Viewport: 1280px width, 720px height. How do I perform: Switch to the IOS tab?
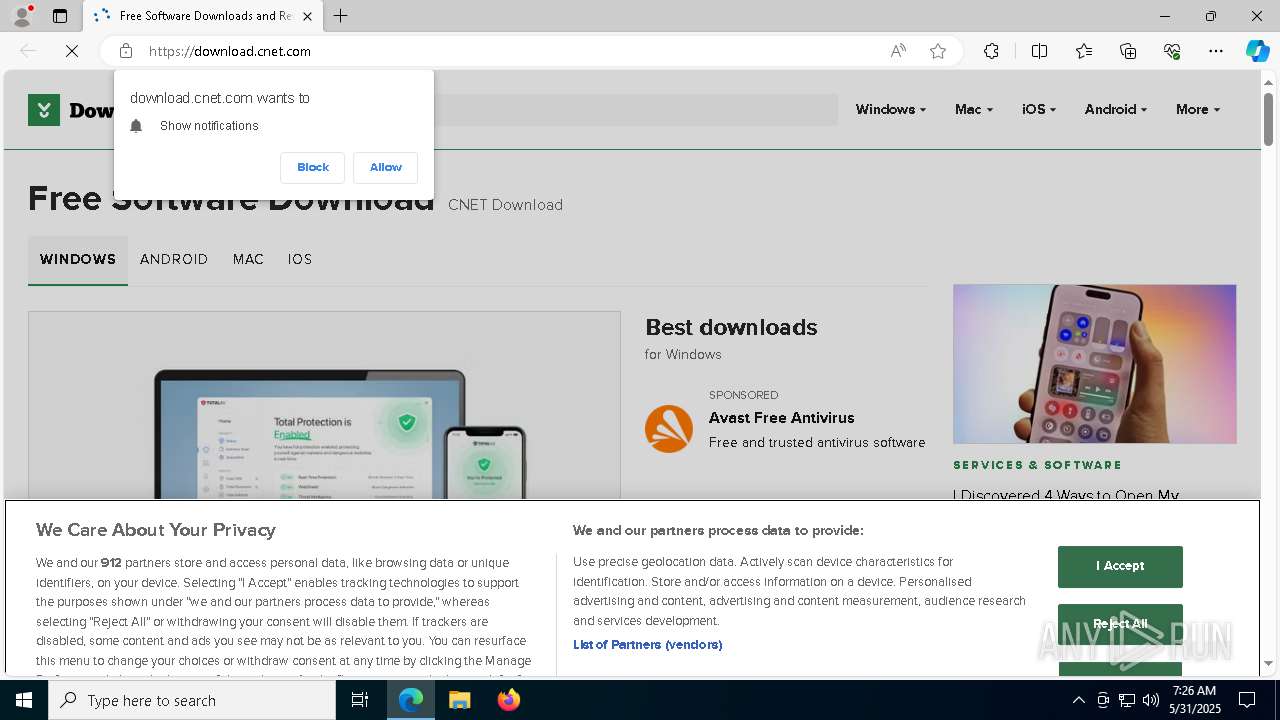300,259
